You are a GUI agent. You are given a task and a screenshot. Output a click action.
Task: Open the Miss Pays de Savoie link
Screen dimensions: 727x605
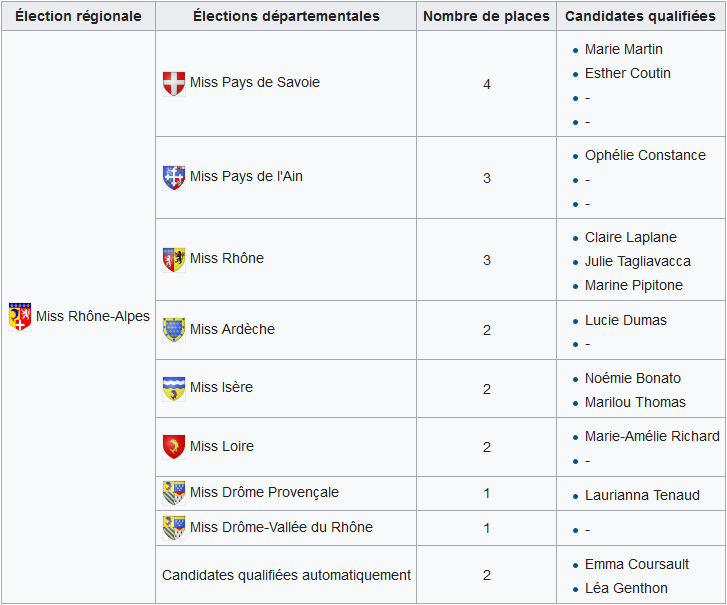coord(255,82)
